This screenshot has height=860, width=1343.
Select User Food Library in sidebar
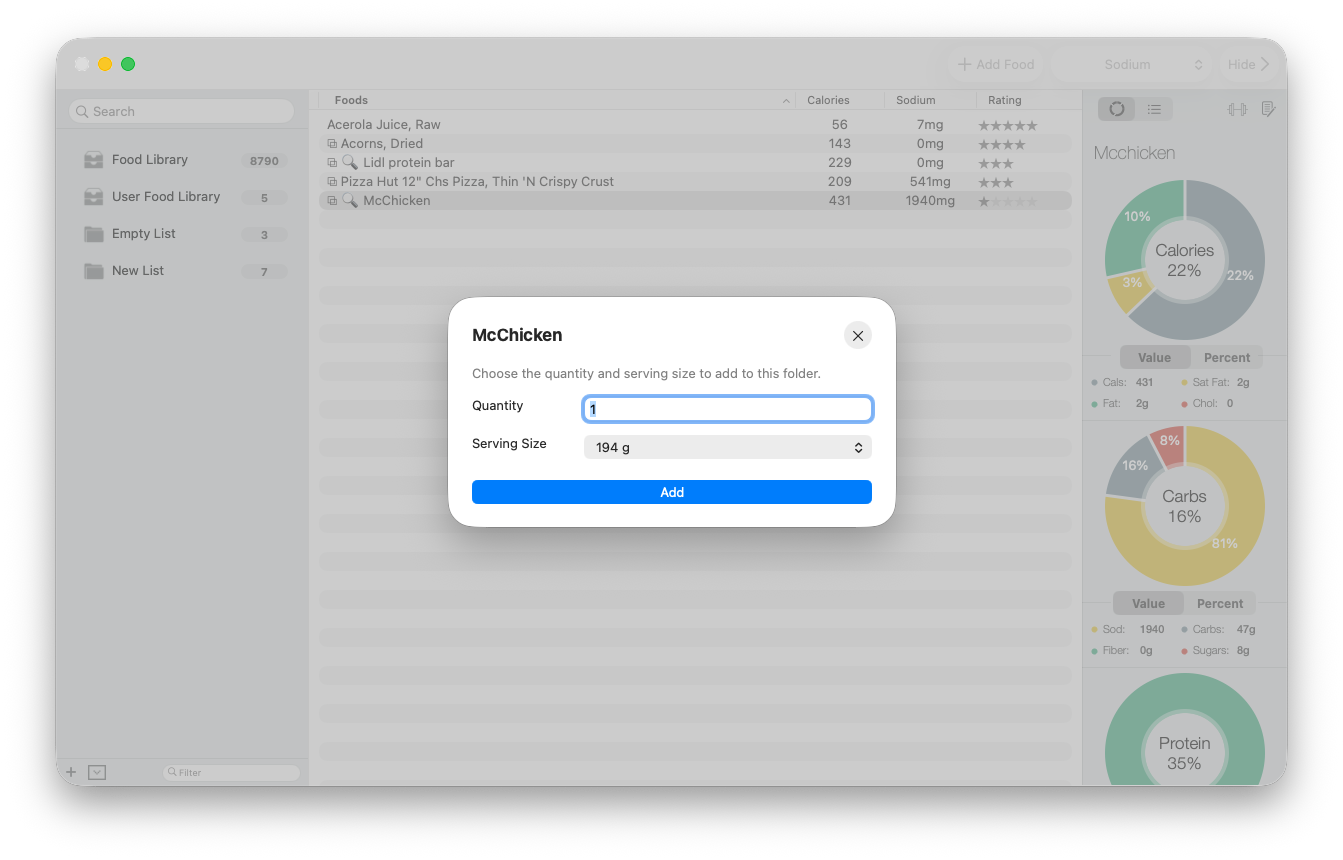click(x=182, y=197)
